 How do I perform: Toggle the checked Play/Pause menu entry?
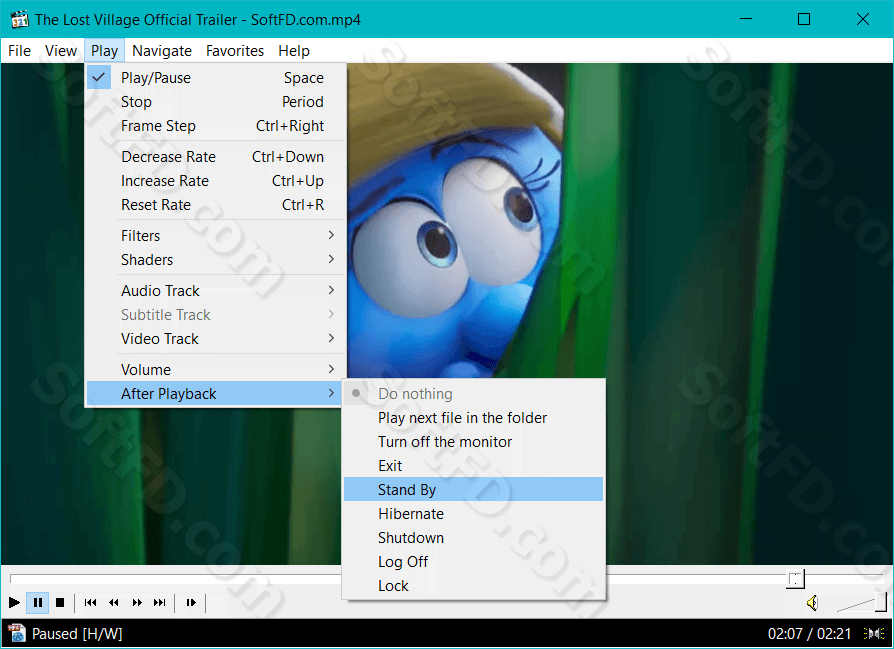(216, 78)
